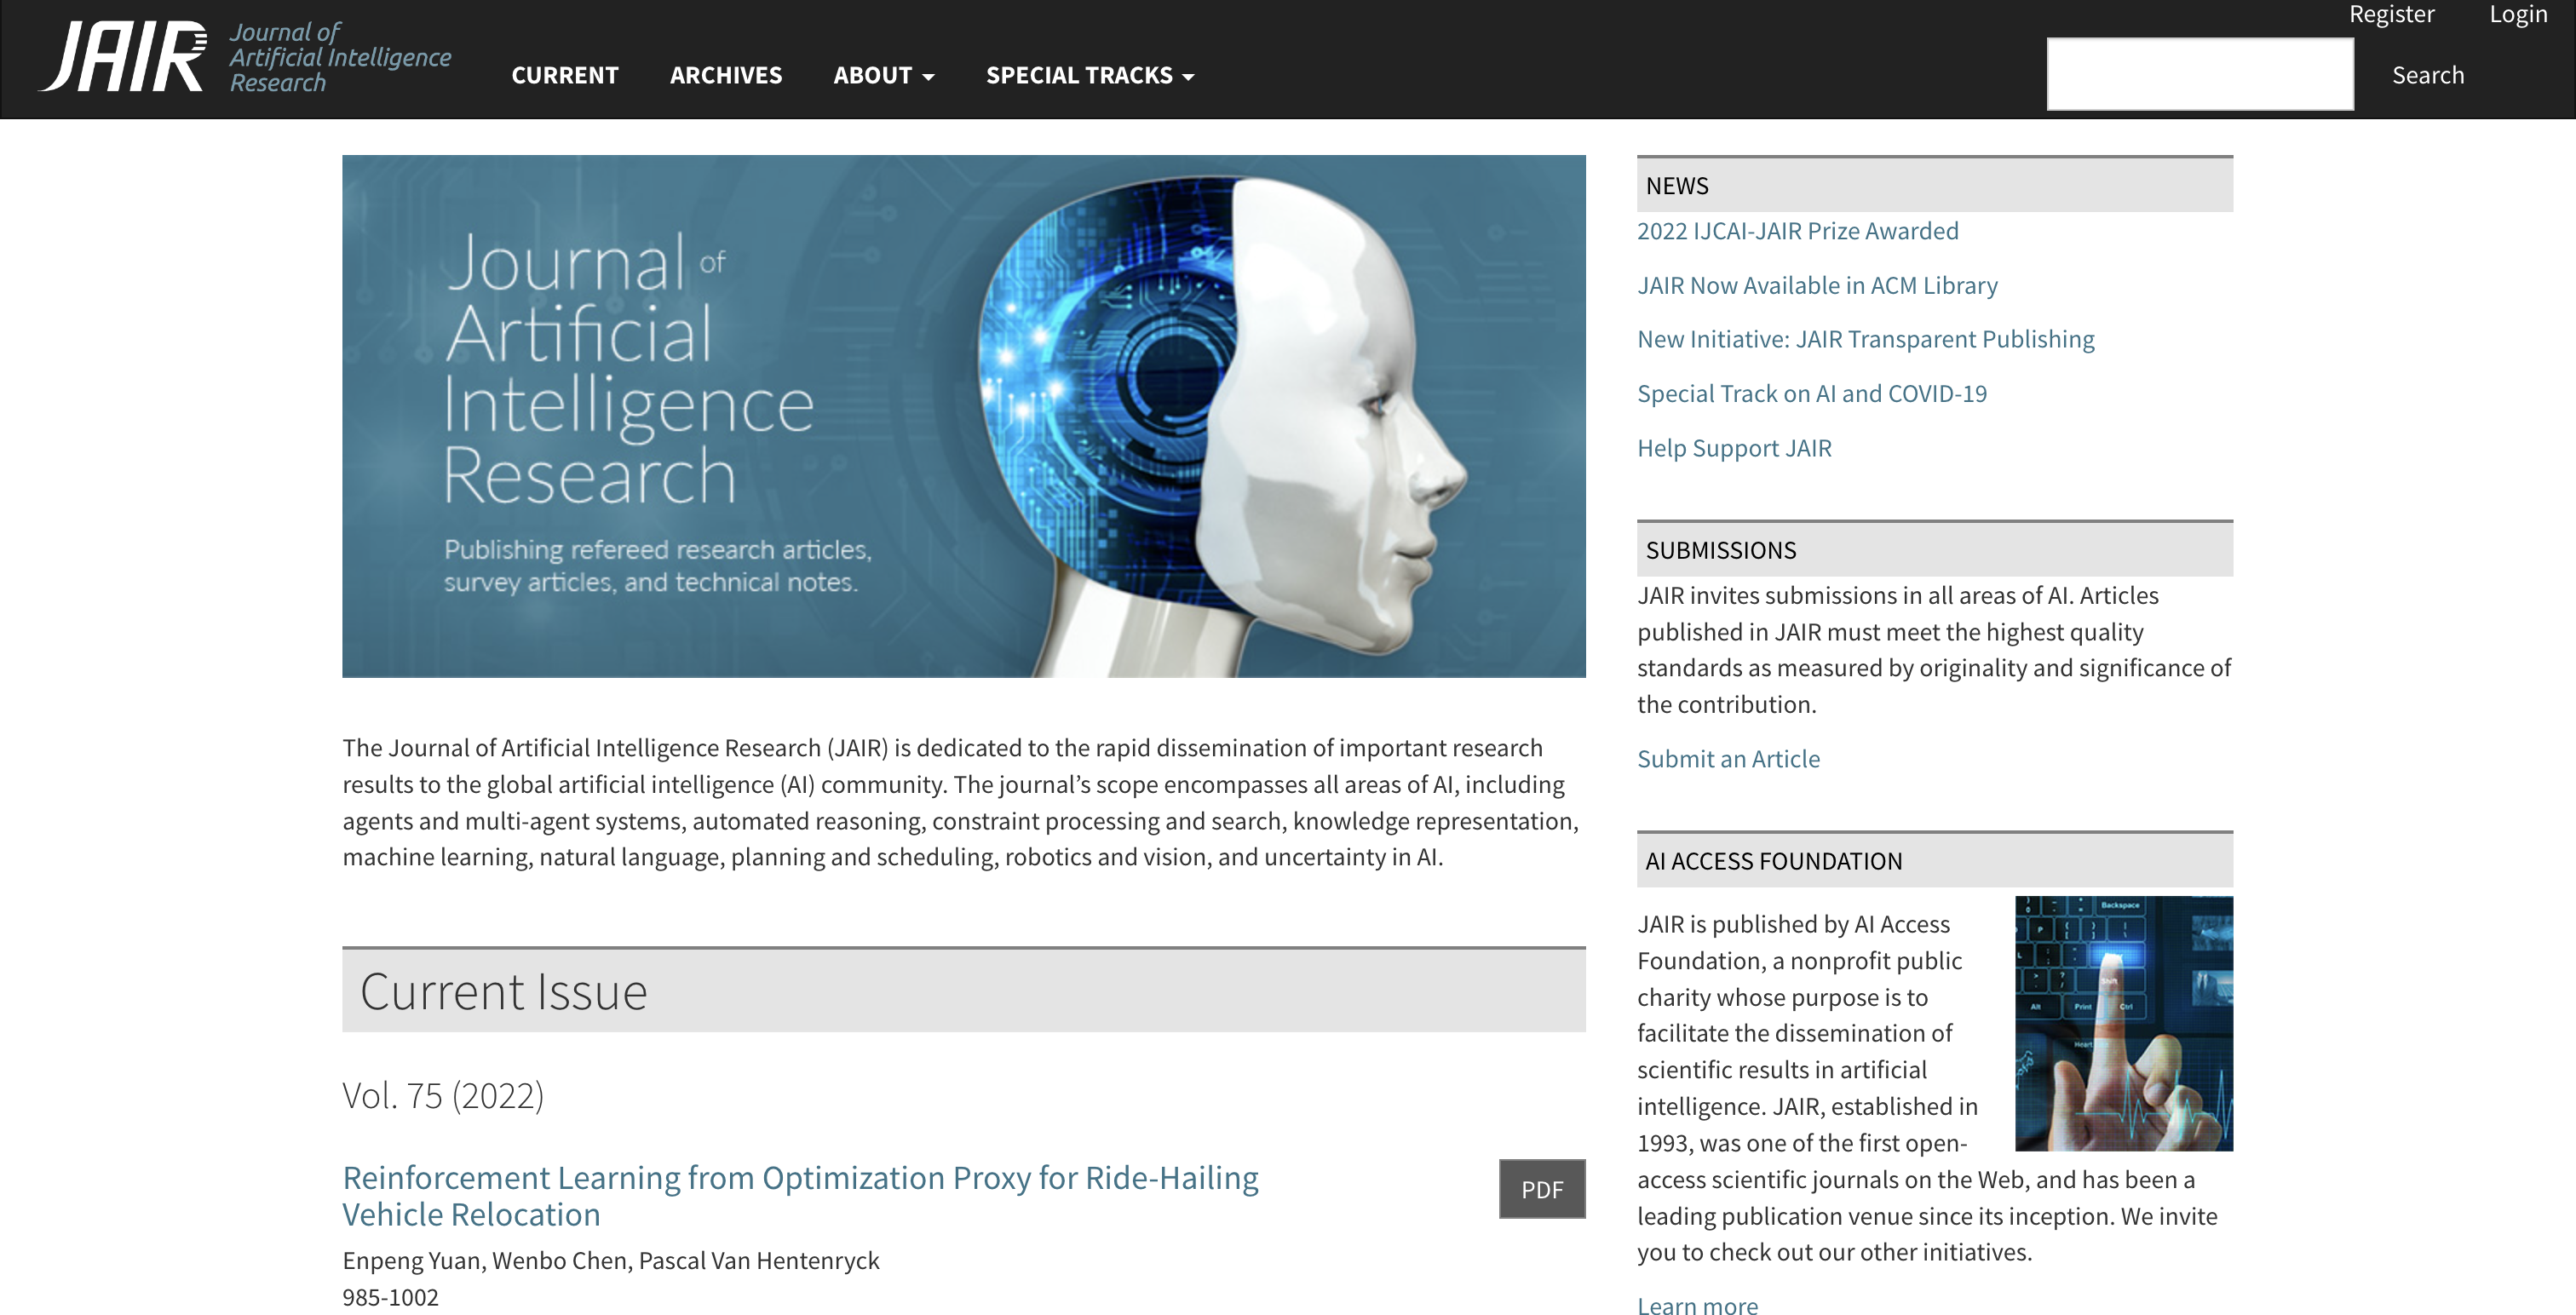The width and height of the screenshot is (2576, 1315).
Task: Open the PDF for Ride-Hailing article
Action: point(1542,1189)
